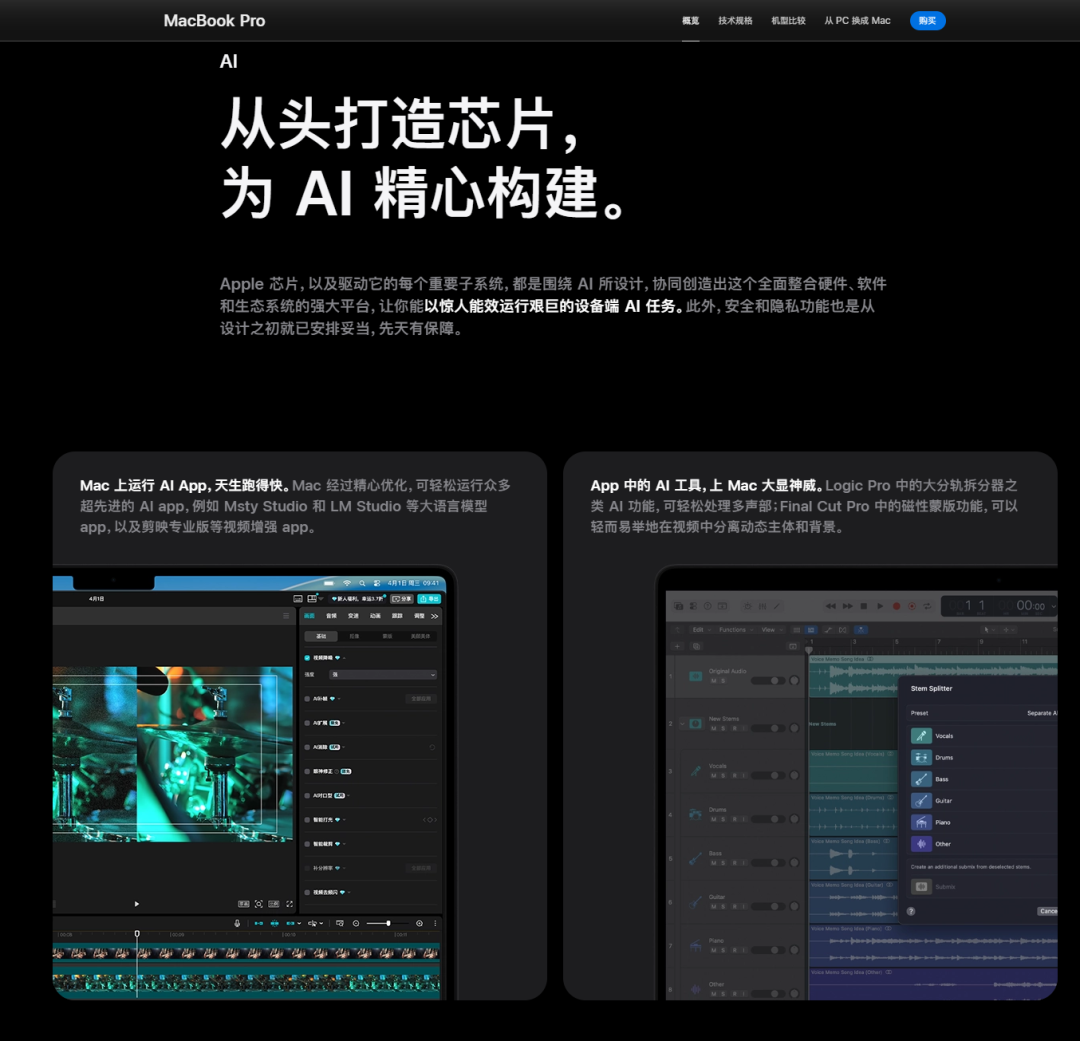1080x1041 pixels.
Task: Select the Guitar stem icon in Stem Splitter
Action: (921, 801)
